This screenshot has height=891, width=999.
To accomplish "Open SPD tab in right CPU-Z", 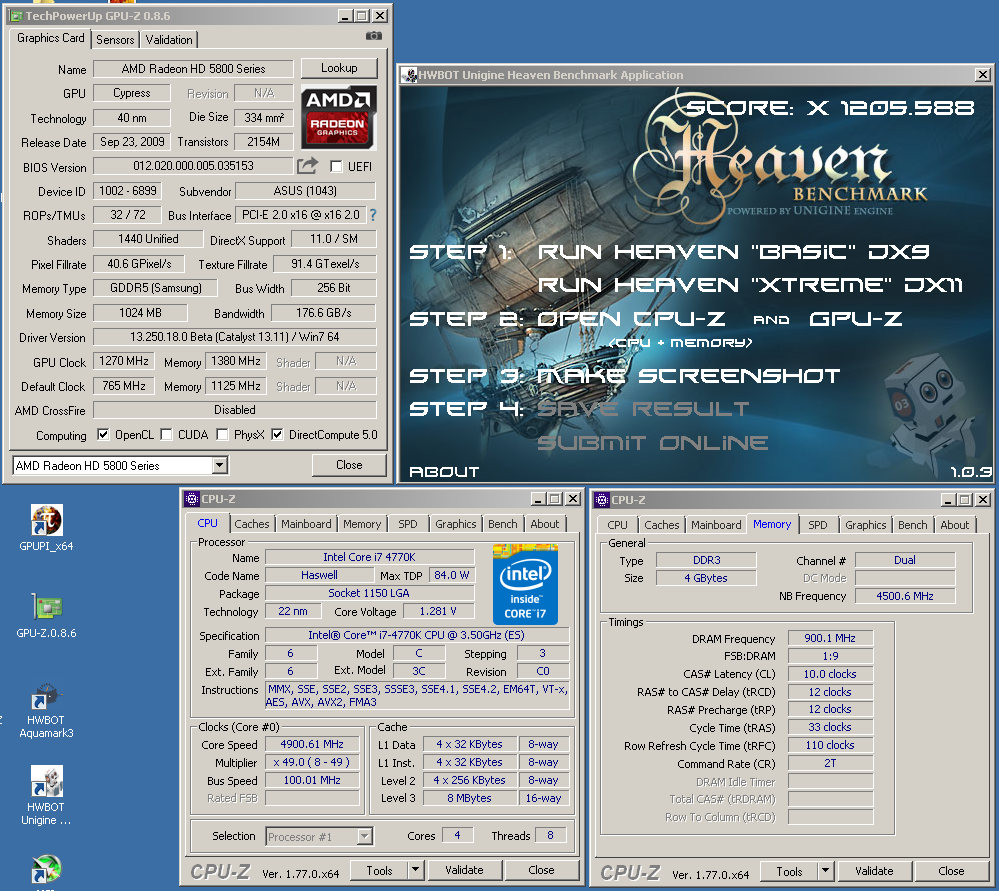I will (818, 525).
